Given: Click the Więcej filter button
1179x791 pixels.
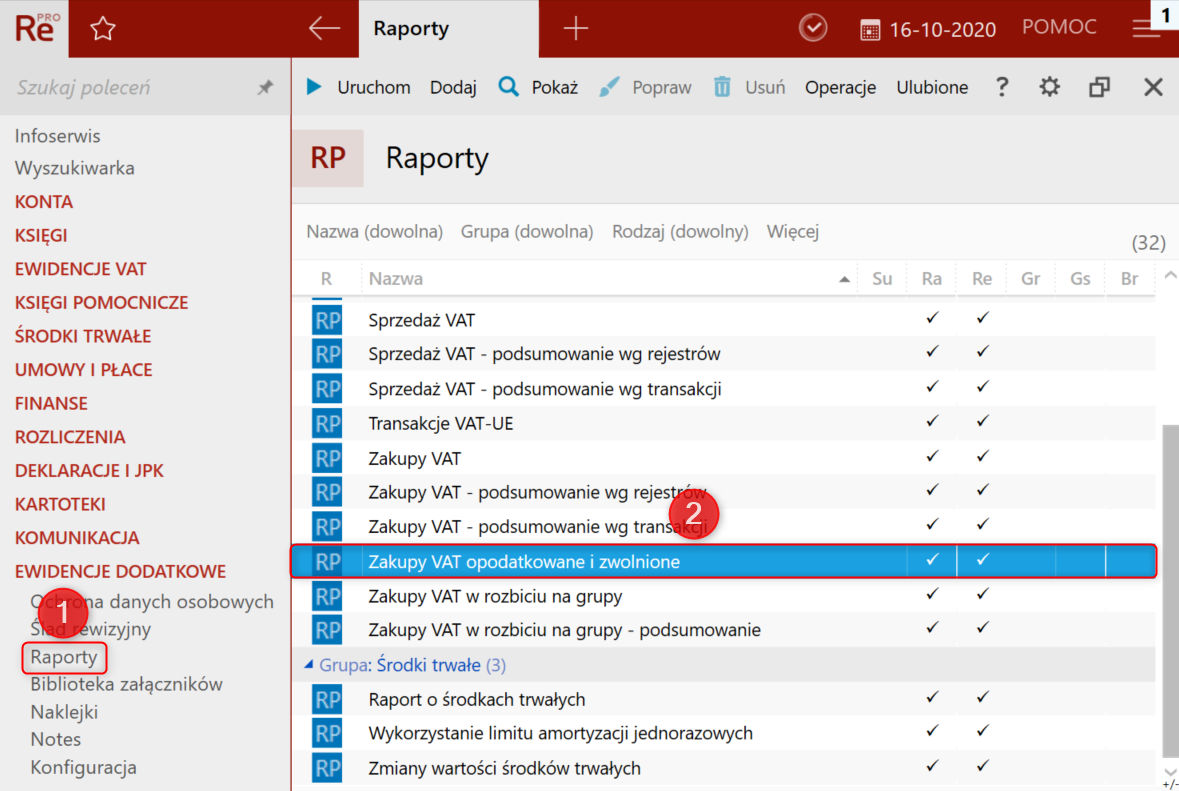Looking at the screenshot, I should click(792, 232).
